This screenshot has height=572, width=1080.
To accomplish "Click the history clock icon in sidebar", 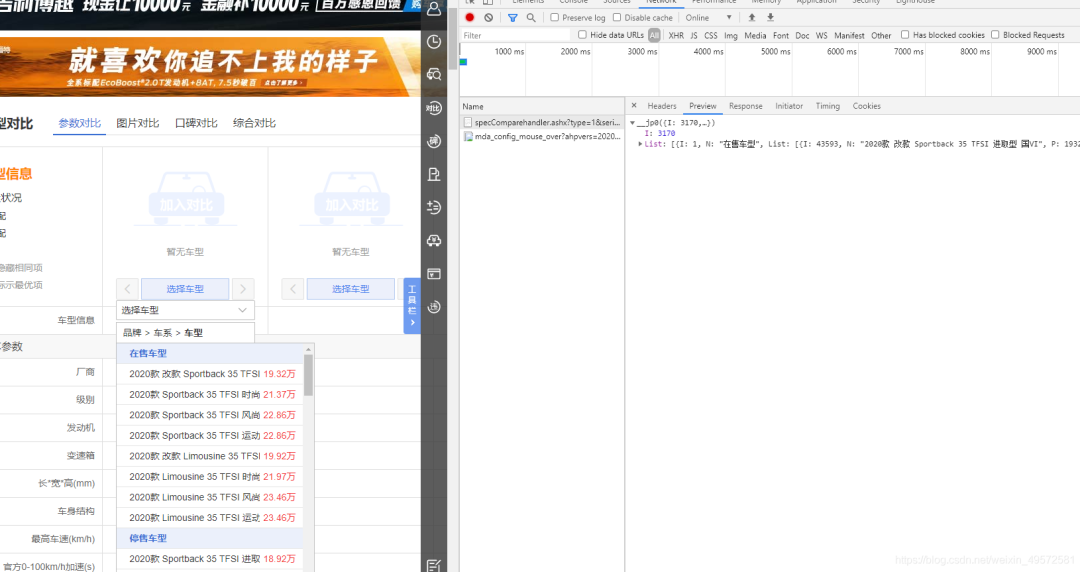I will (434, 42).
